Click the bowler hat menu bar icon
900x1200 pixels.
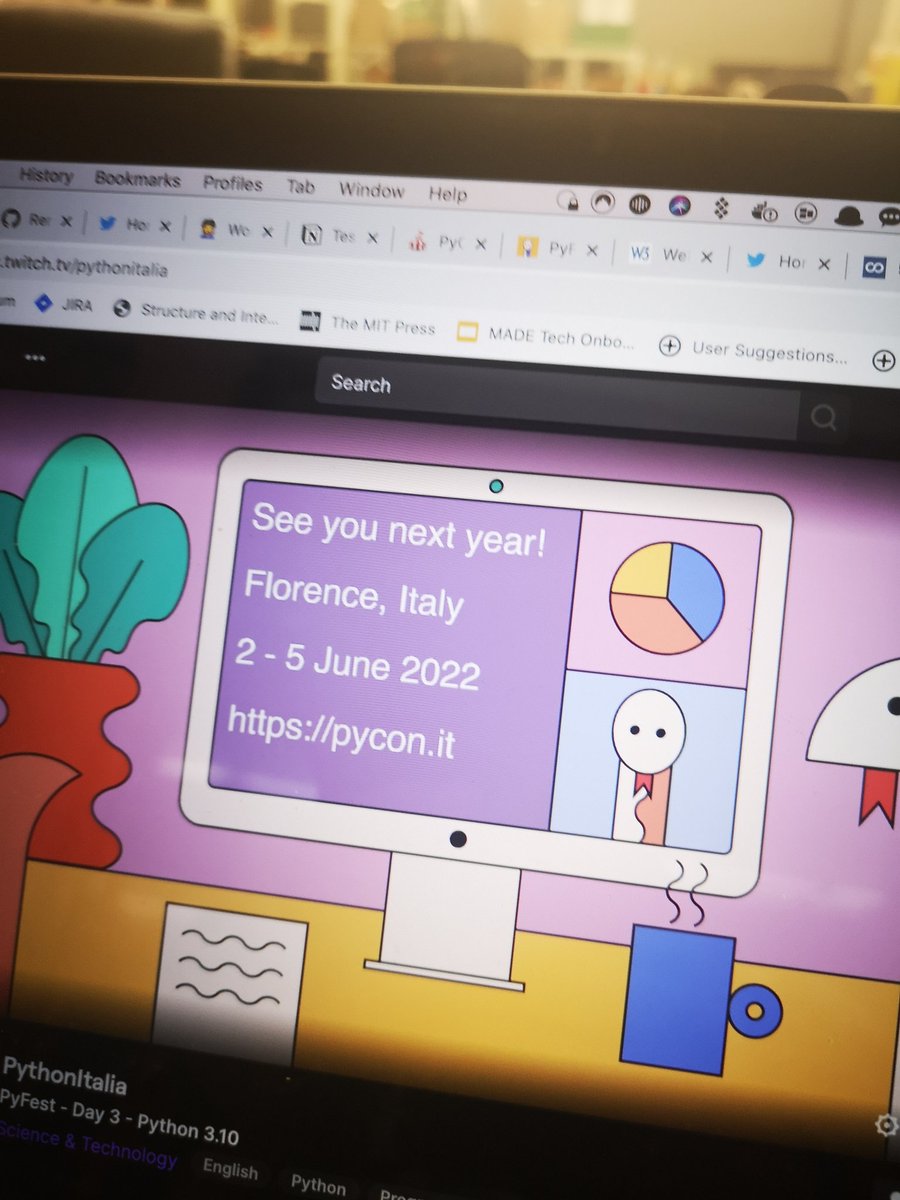click(x=848, y=215)
